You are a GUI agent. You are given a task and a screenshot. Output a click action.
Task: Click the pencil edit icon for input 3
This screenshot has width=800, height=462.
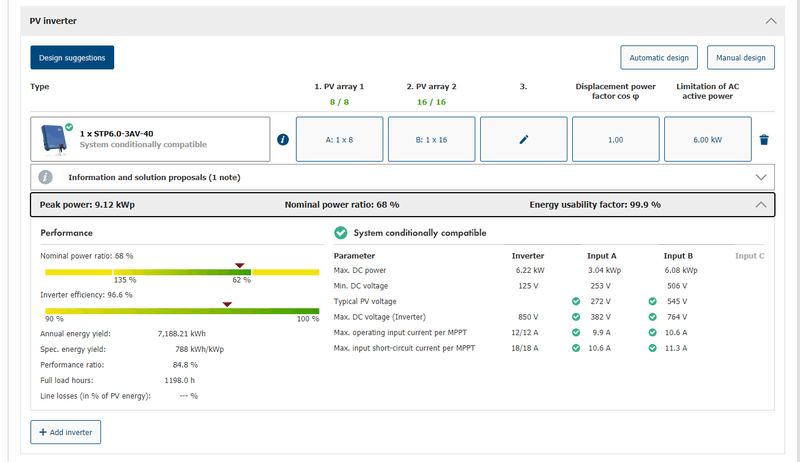point(523,139)
